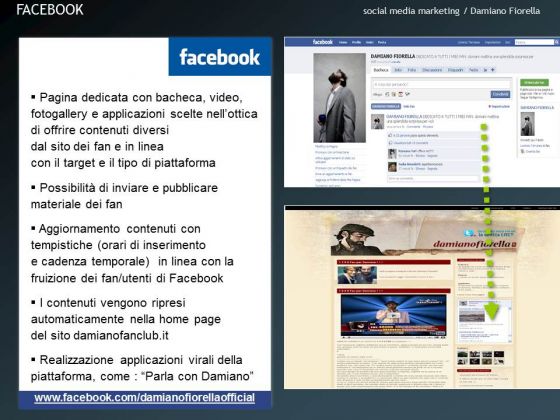The width and height of the screenshot is (560, 420).
Task: Click the second attach icon beside Allega
Action: click(x=394, y=94)
